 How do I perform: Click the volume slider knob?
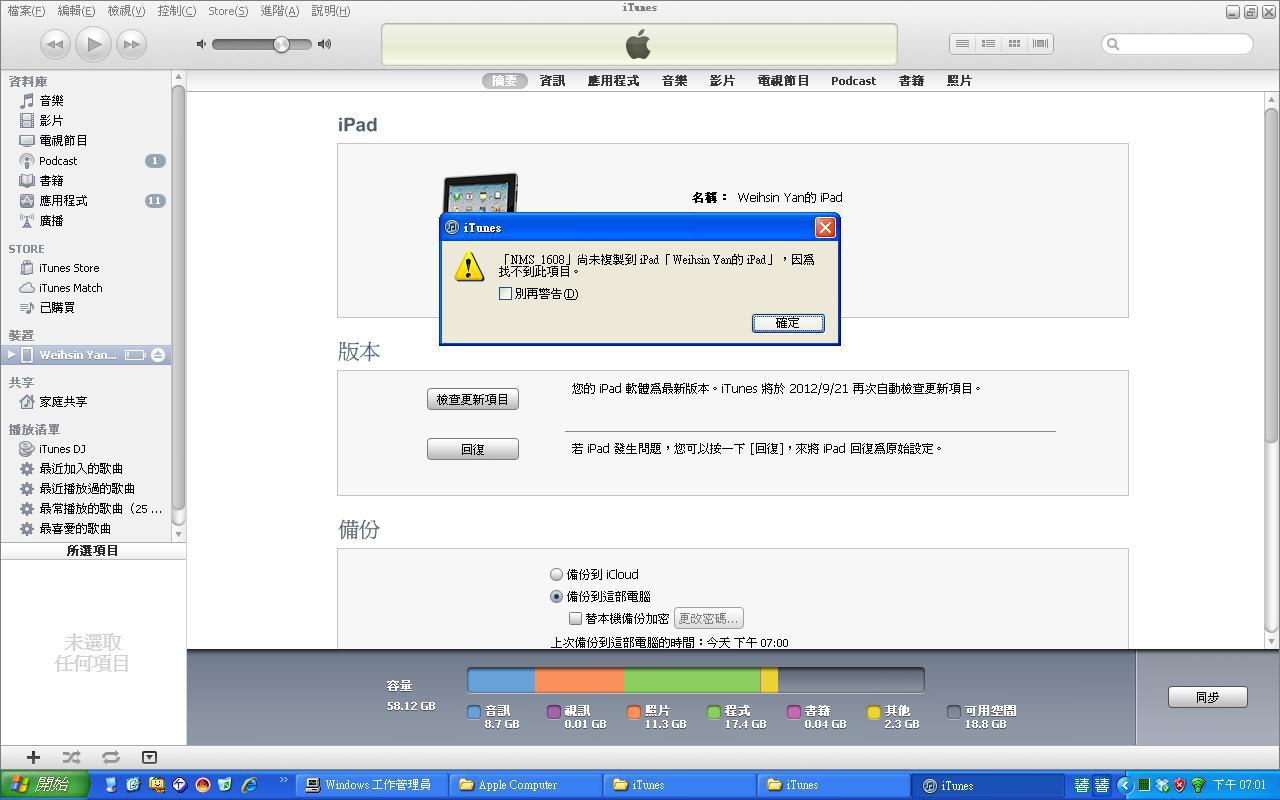pyautogui.click(x=281, y=44)
